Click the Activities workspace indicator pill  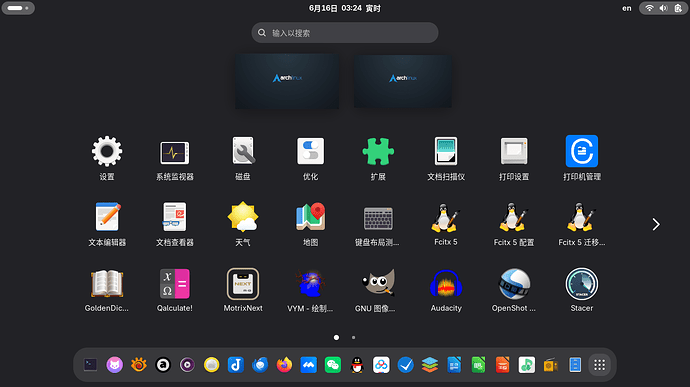pos(18,8)
